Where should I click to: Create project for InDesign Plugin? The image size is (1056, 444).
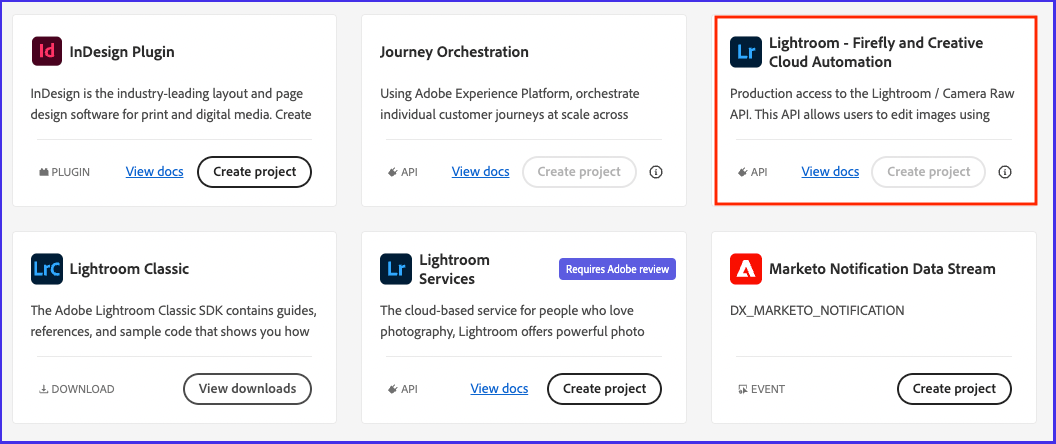(255, 172)
